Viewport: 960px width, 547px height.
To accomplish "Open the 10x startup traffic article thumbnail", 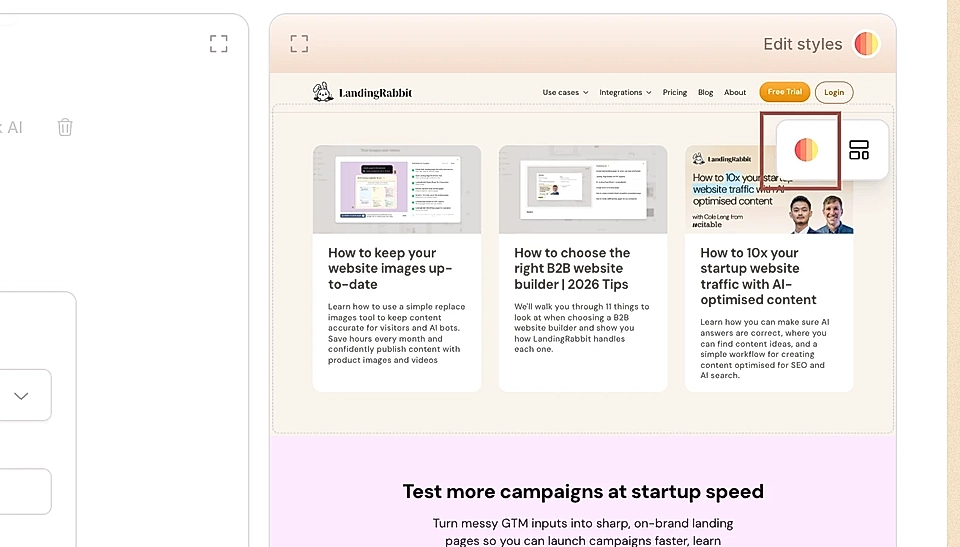I will [769, 189].
